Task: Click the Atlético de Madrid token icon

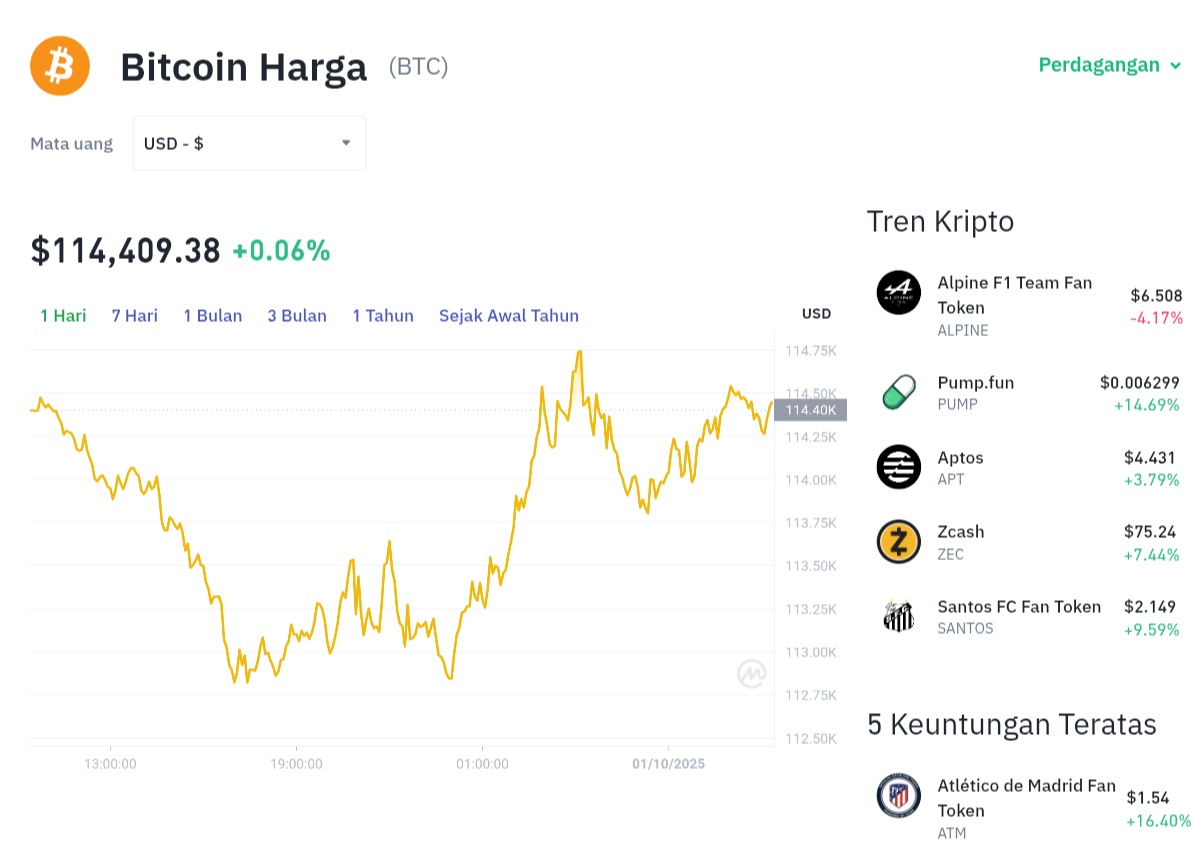Action: pyautogui.click(x=898, y=797)
